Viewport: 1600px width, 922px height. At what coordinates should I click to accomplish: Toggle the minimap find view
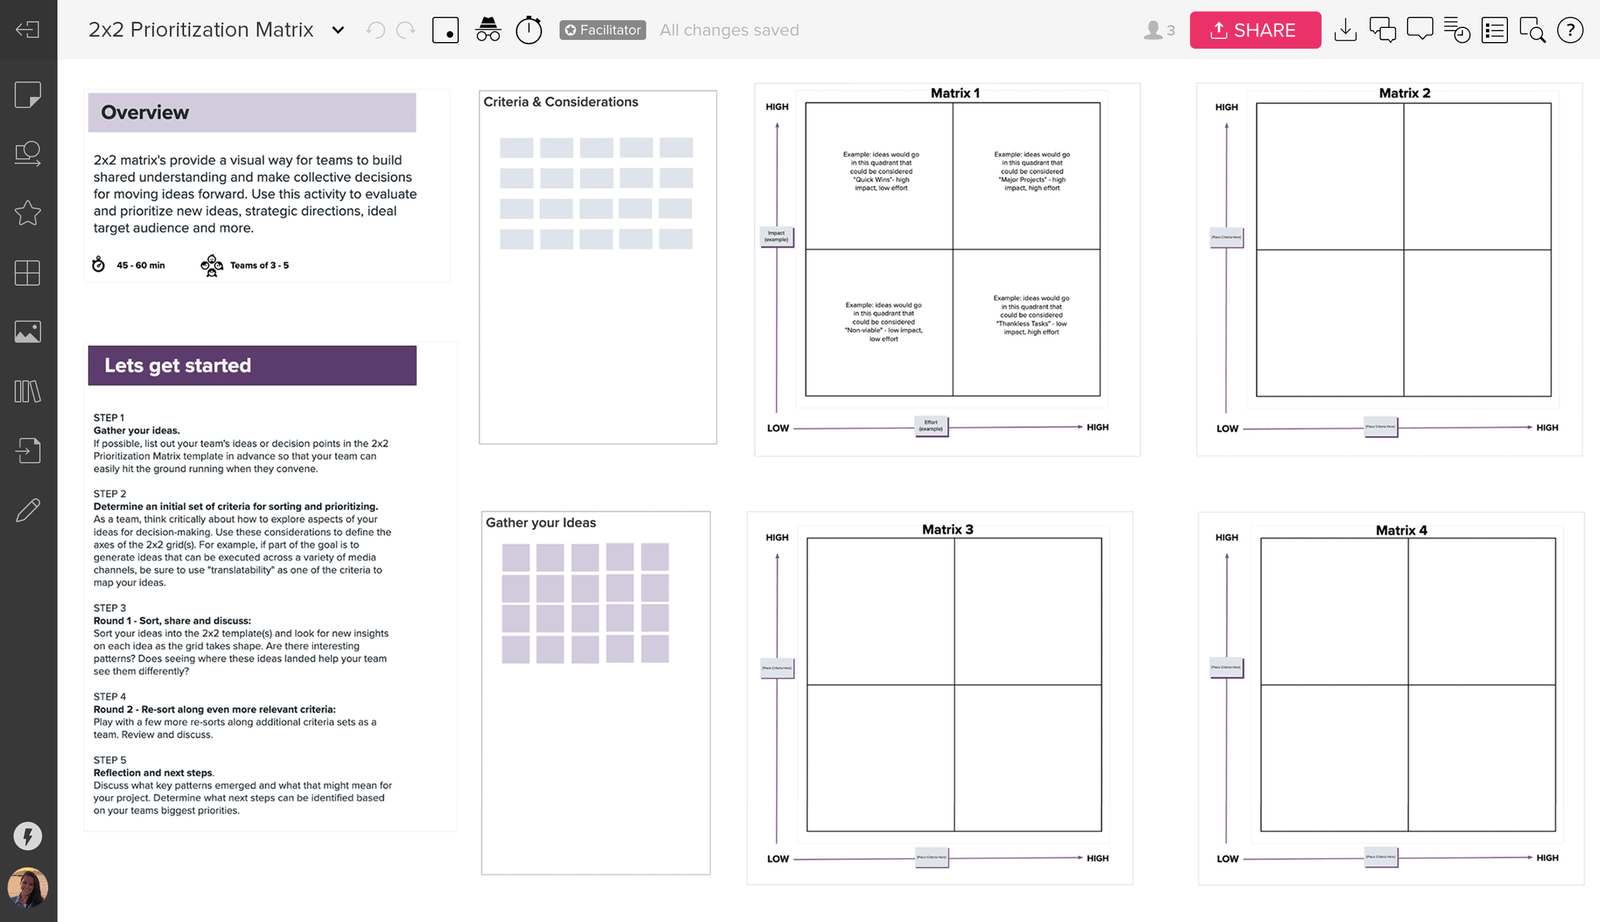(x=1532, y=30)
